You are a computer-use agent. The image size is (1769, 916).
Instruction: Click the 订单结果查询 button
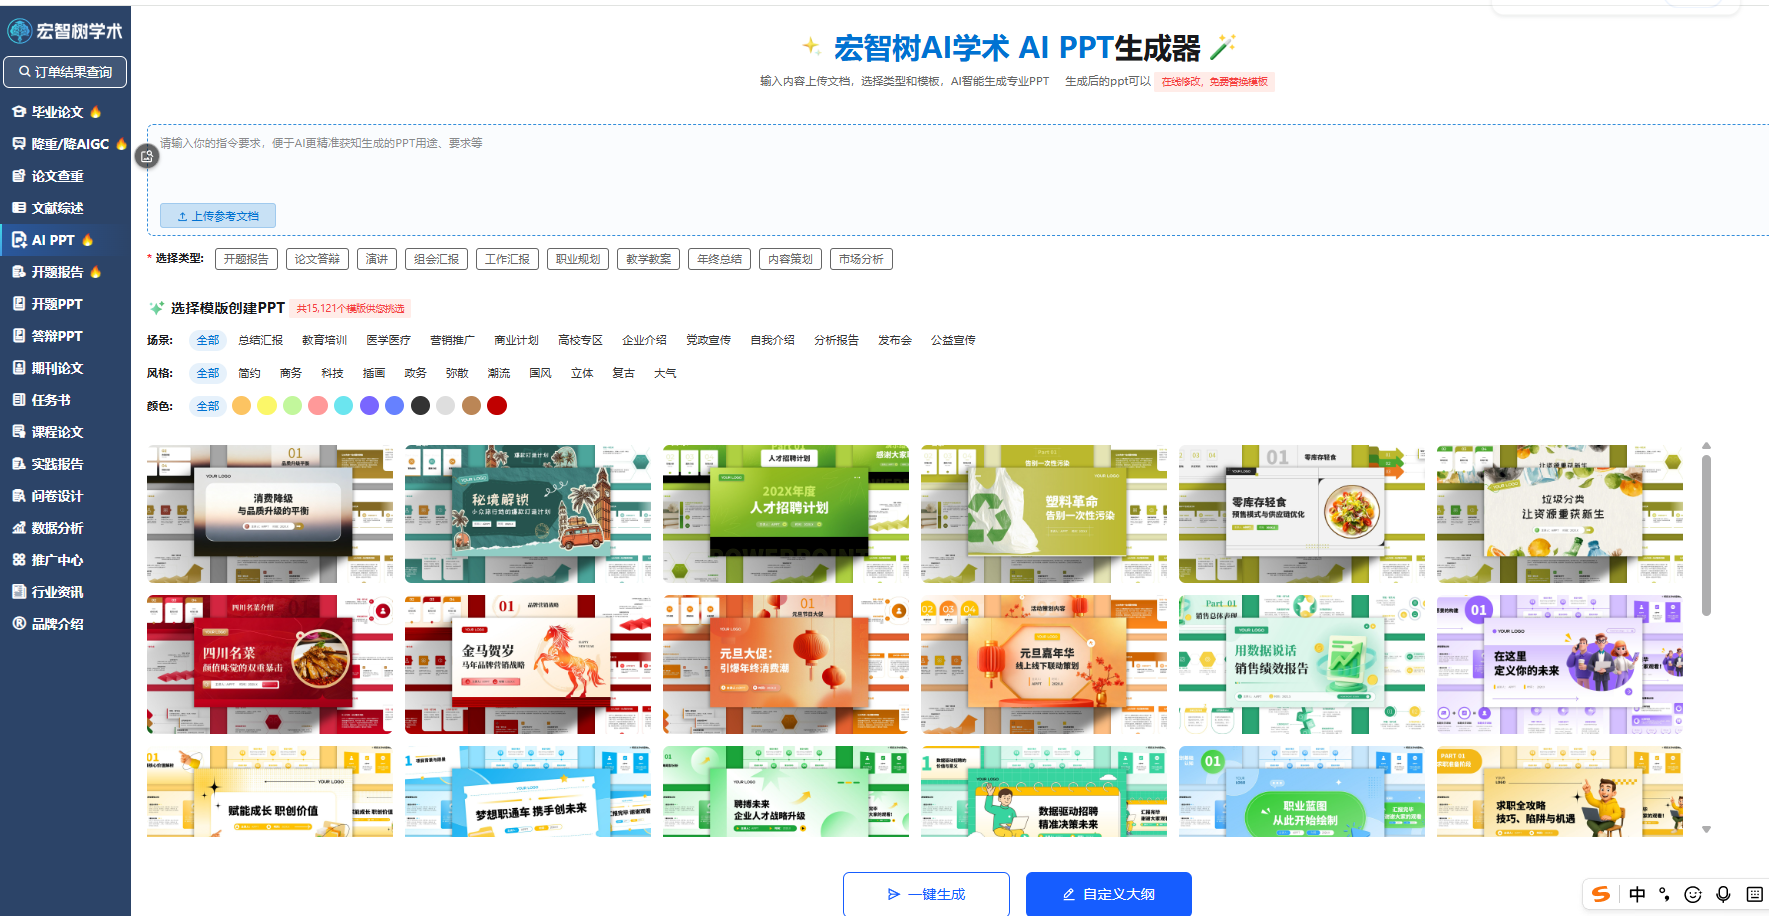point(66,72)
